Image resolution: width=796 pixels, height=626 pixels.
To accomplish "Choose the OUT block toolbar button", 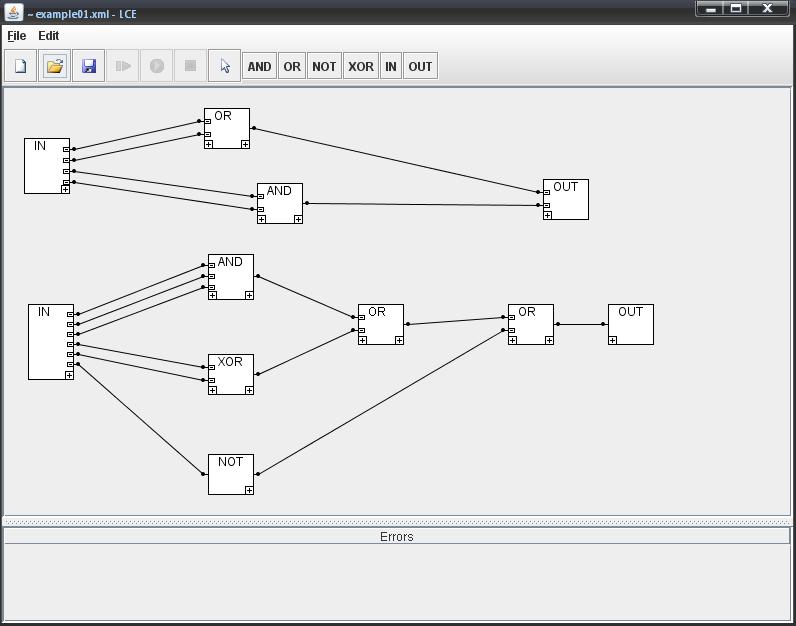I will [420, 66].
